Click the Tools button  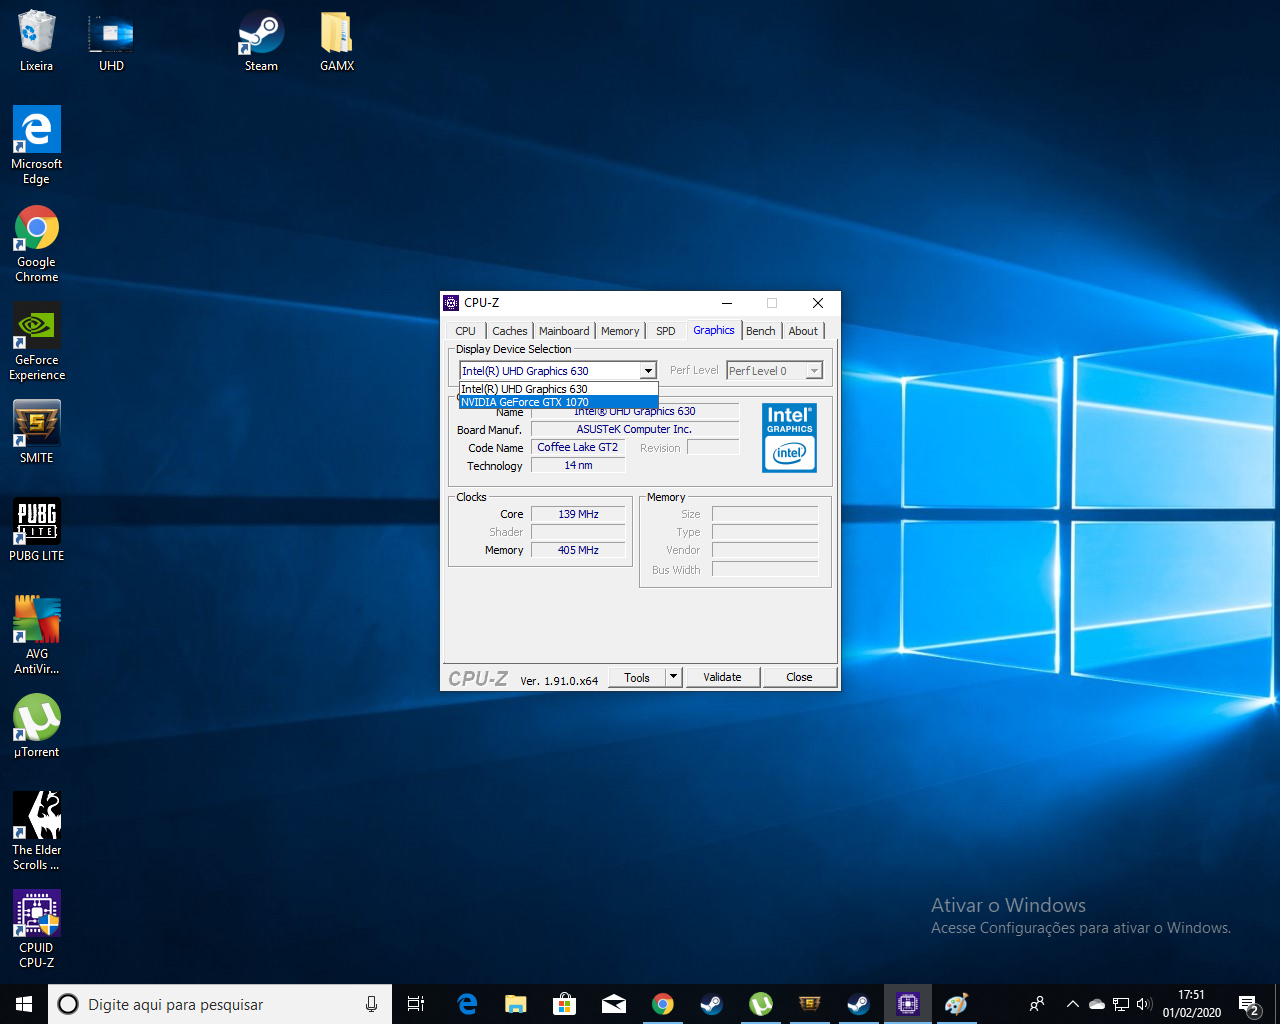(637, 677)
